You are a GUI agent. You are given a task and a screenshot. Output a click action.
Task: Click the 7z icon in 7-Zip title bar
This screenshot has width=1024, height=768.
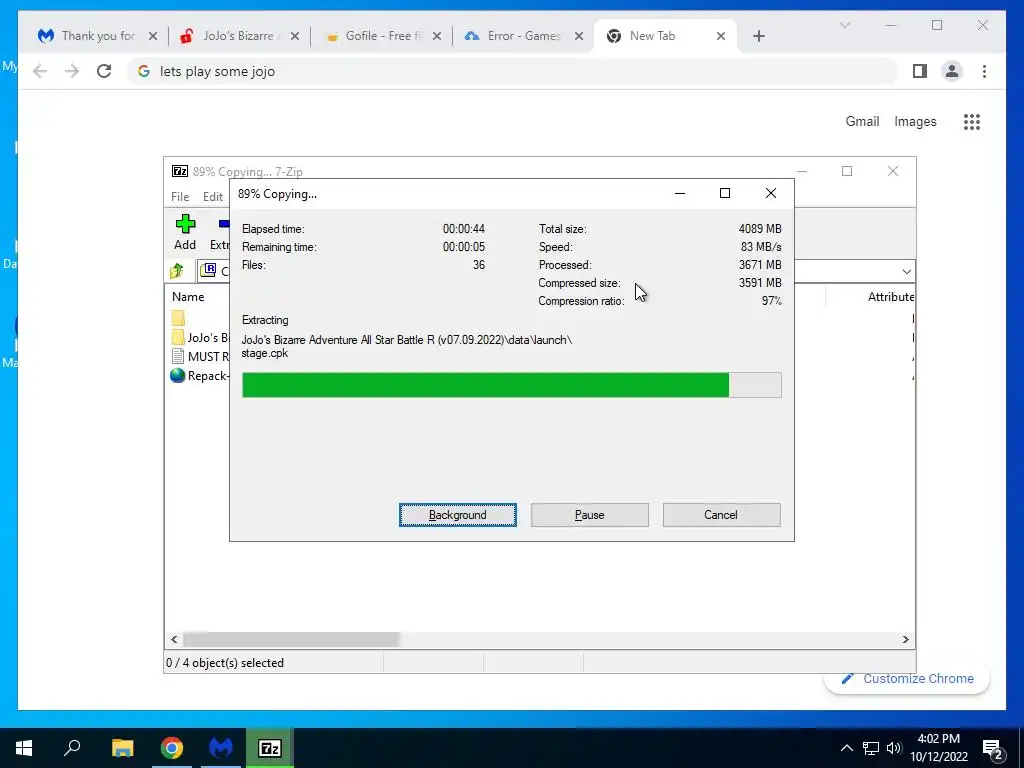point(180,171)
